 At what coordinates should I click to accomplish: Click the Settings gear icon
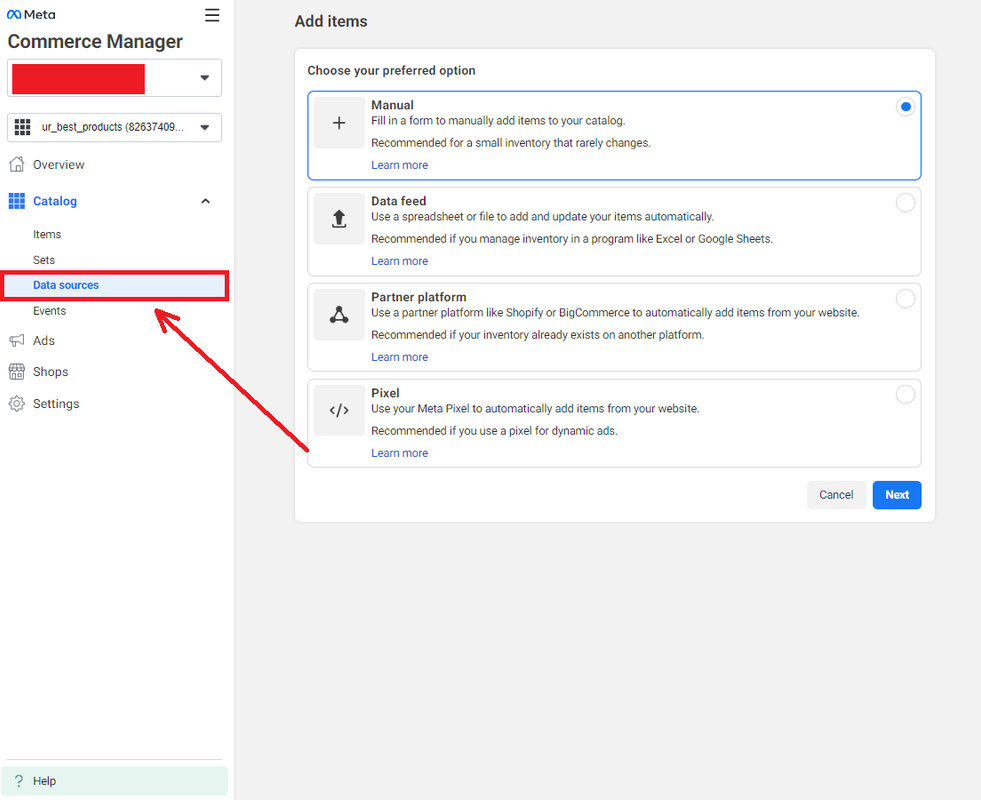coord(17,403)
